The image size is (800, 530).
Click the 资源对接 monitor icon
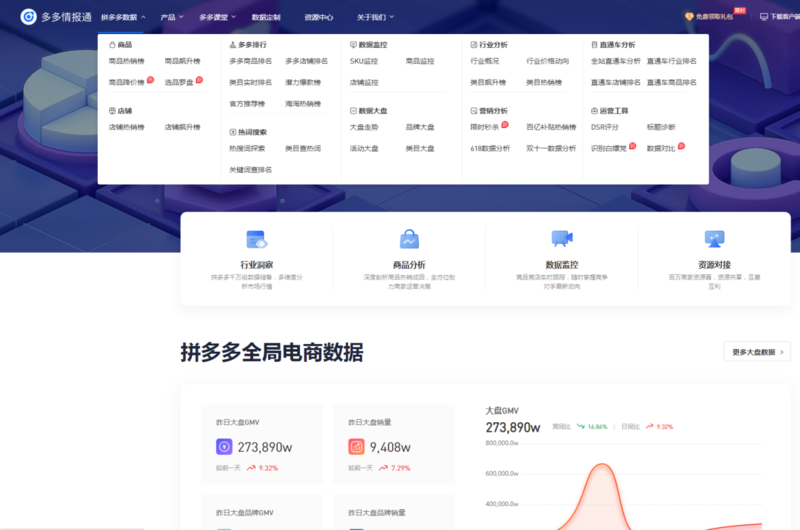[714, 239]
